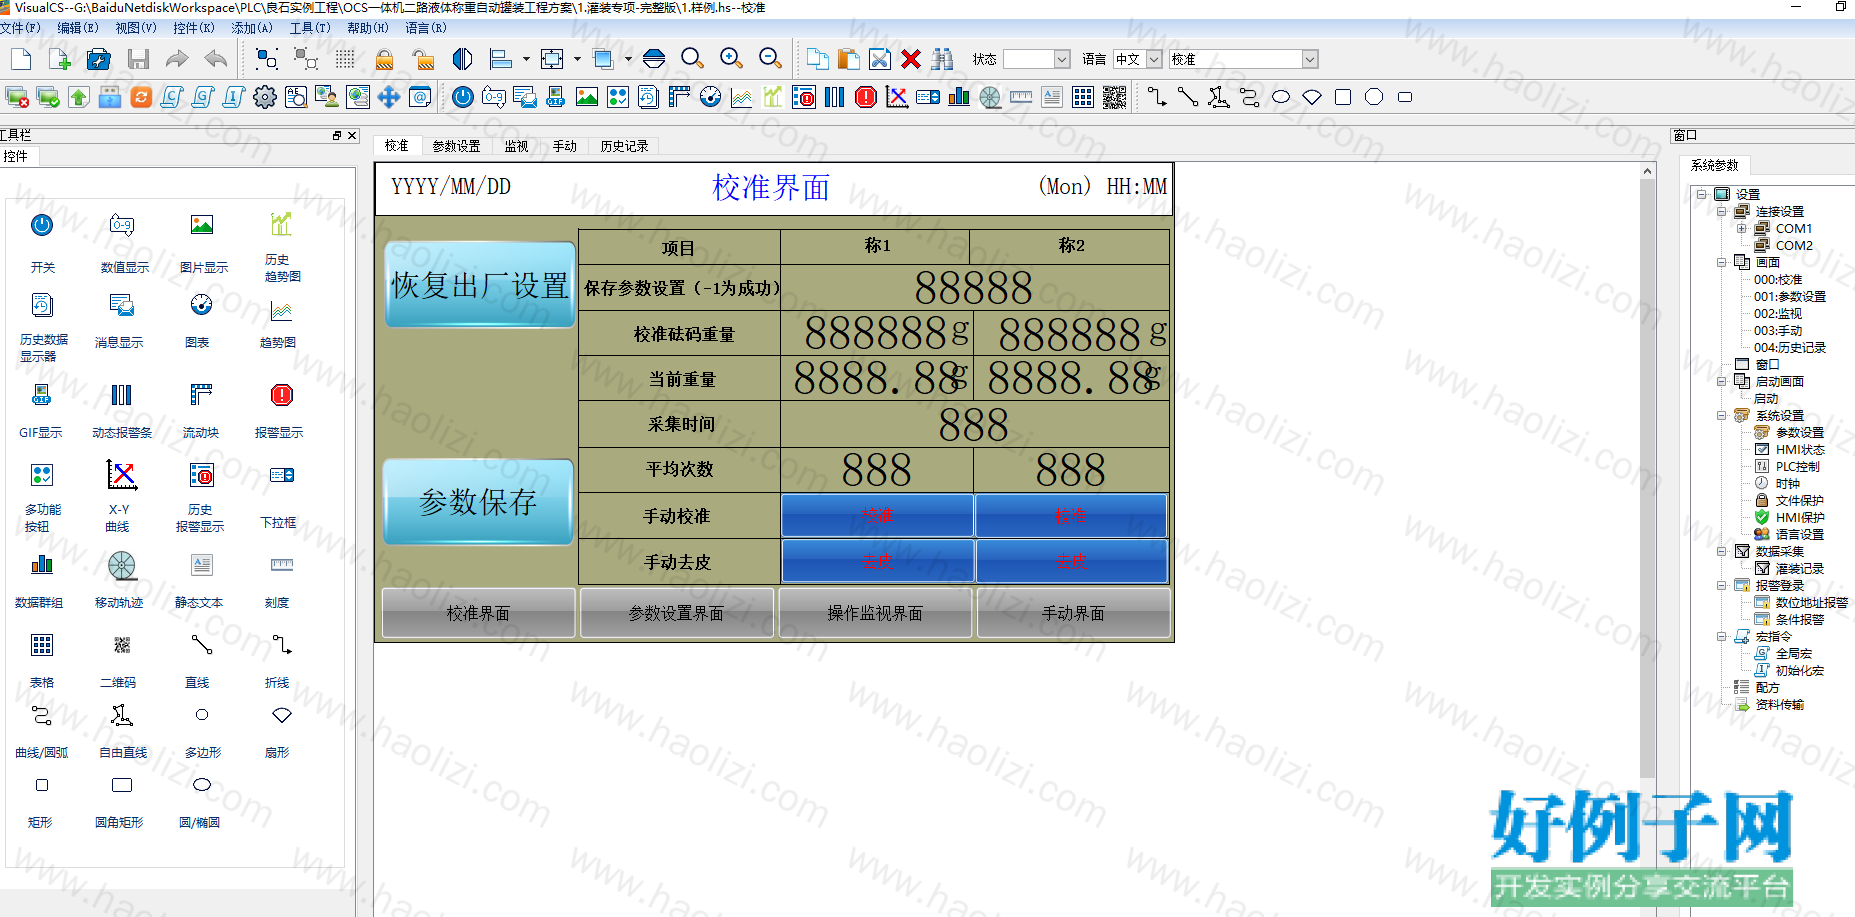Click the 手动界面 navigation button
The height and width of the screenshot is (917, 1855).
[x=1073, y=613]
